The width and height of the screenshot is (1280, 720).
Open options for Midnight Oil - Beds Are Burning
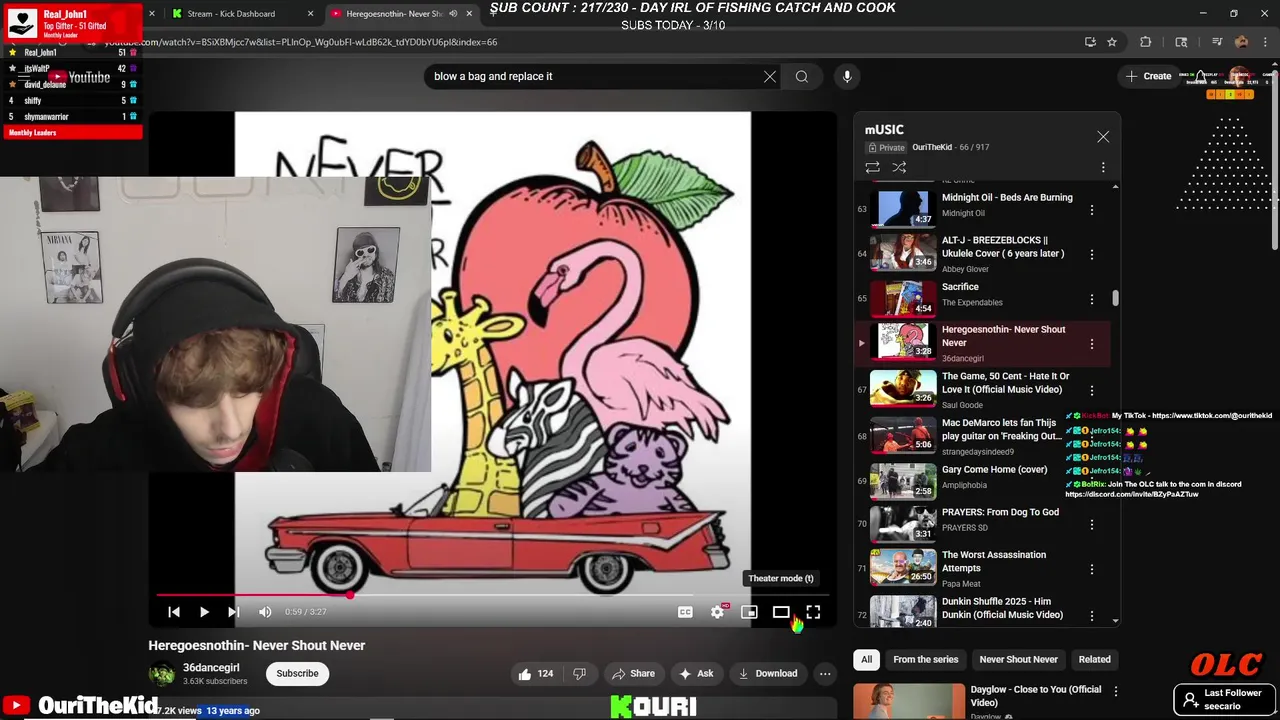(1092, 210)
